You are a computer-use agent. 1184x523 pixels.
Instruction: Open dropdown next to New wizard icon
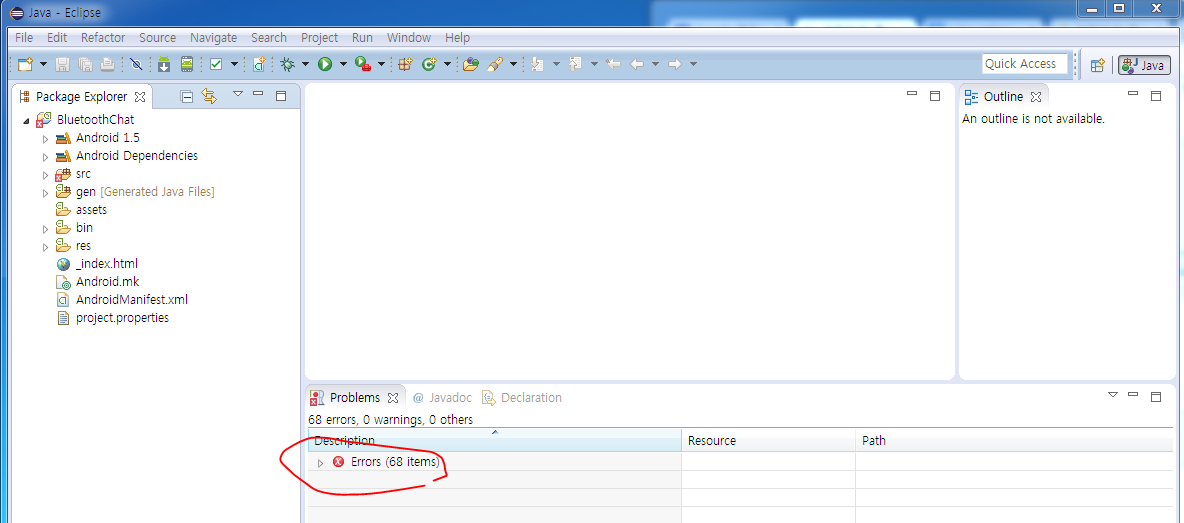point(43,65)
